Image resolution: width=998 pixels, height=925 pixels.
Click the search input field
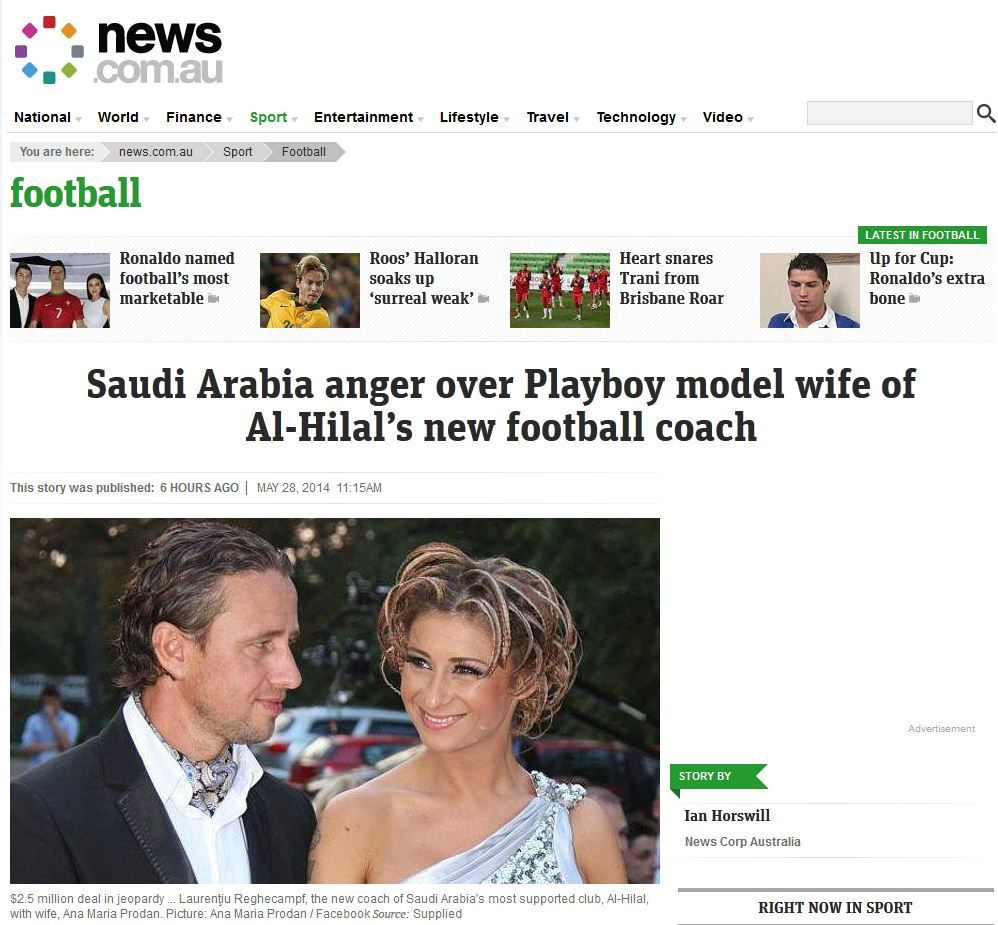pos(889,113)
